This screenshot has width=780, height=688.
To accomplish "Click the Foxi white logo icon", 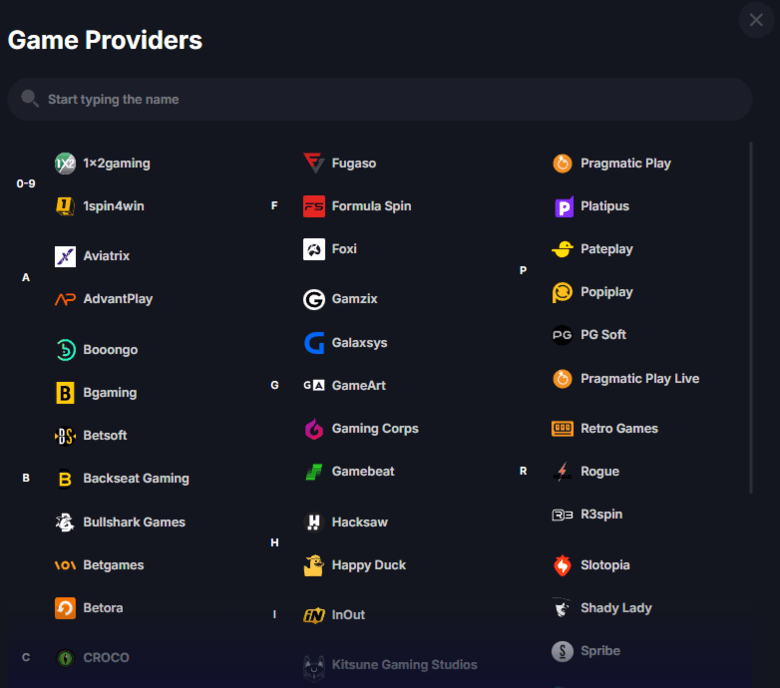I will coord(314,249).
